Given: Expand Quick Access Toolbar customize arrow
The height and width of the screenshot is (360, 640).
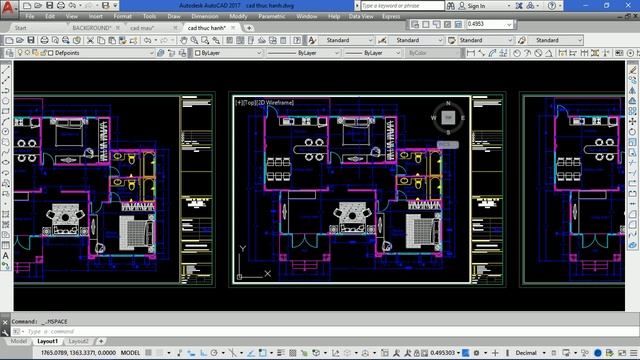Looking at the screenshot, I should (x=116, y=6).
